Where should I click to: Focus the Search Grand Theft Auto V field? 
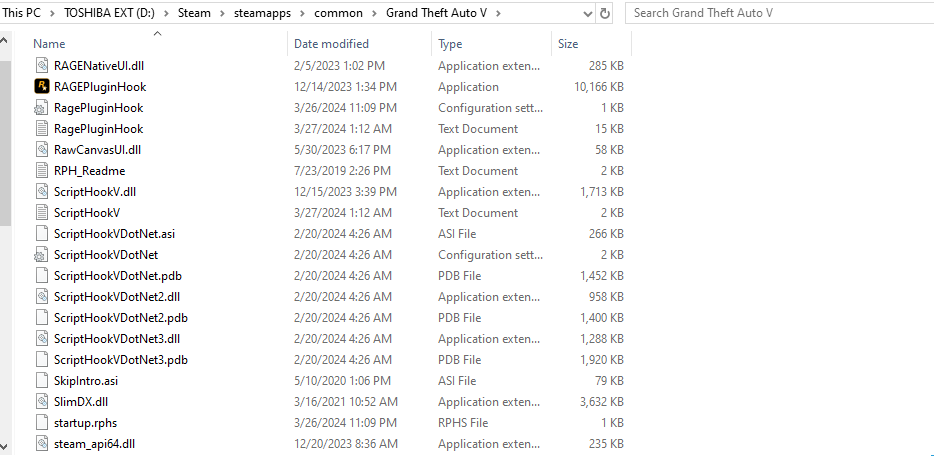[x=775, y=14]
